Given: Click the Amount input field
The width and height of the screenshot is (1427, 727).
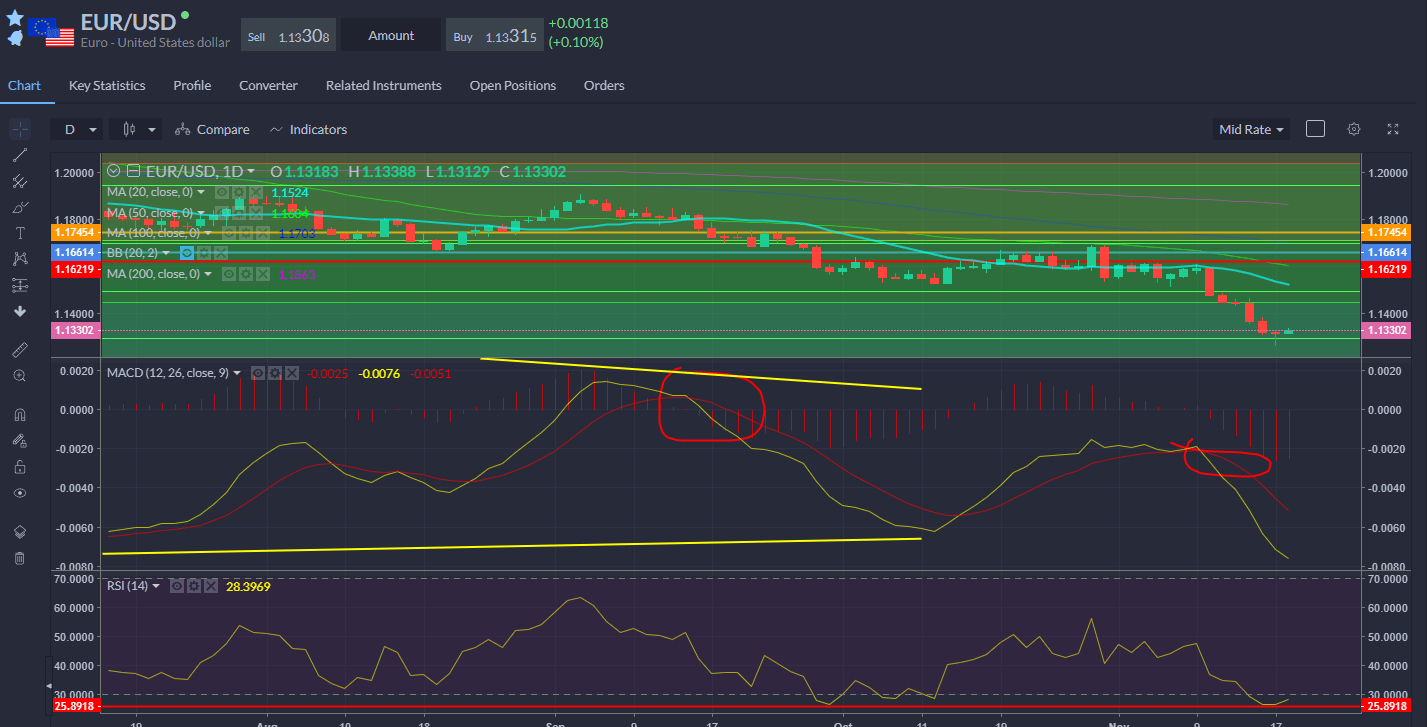Looking at the screenshot, I should pos(390,33).
